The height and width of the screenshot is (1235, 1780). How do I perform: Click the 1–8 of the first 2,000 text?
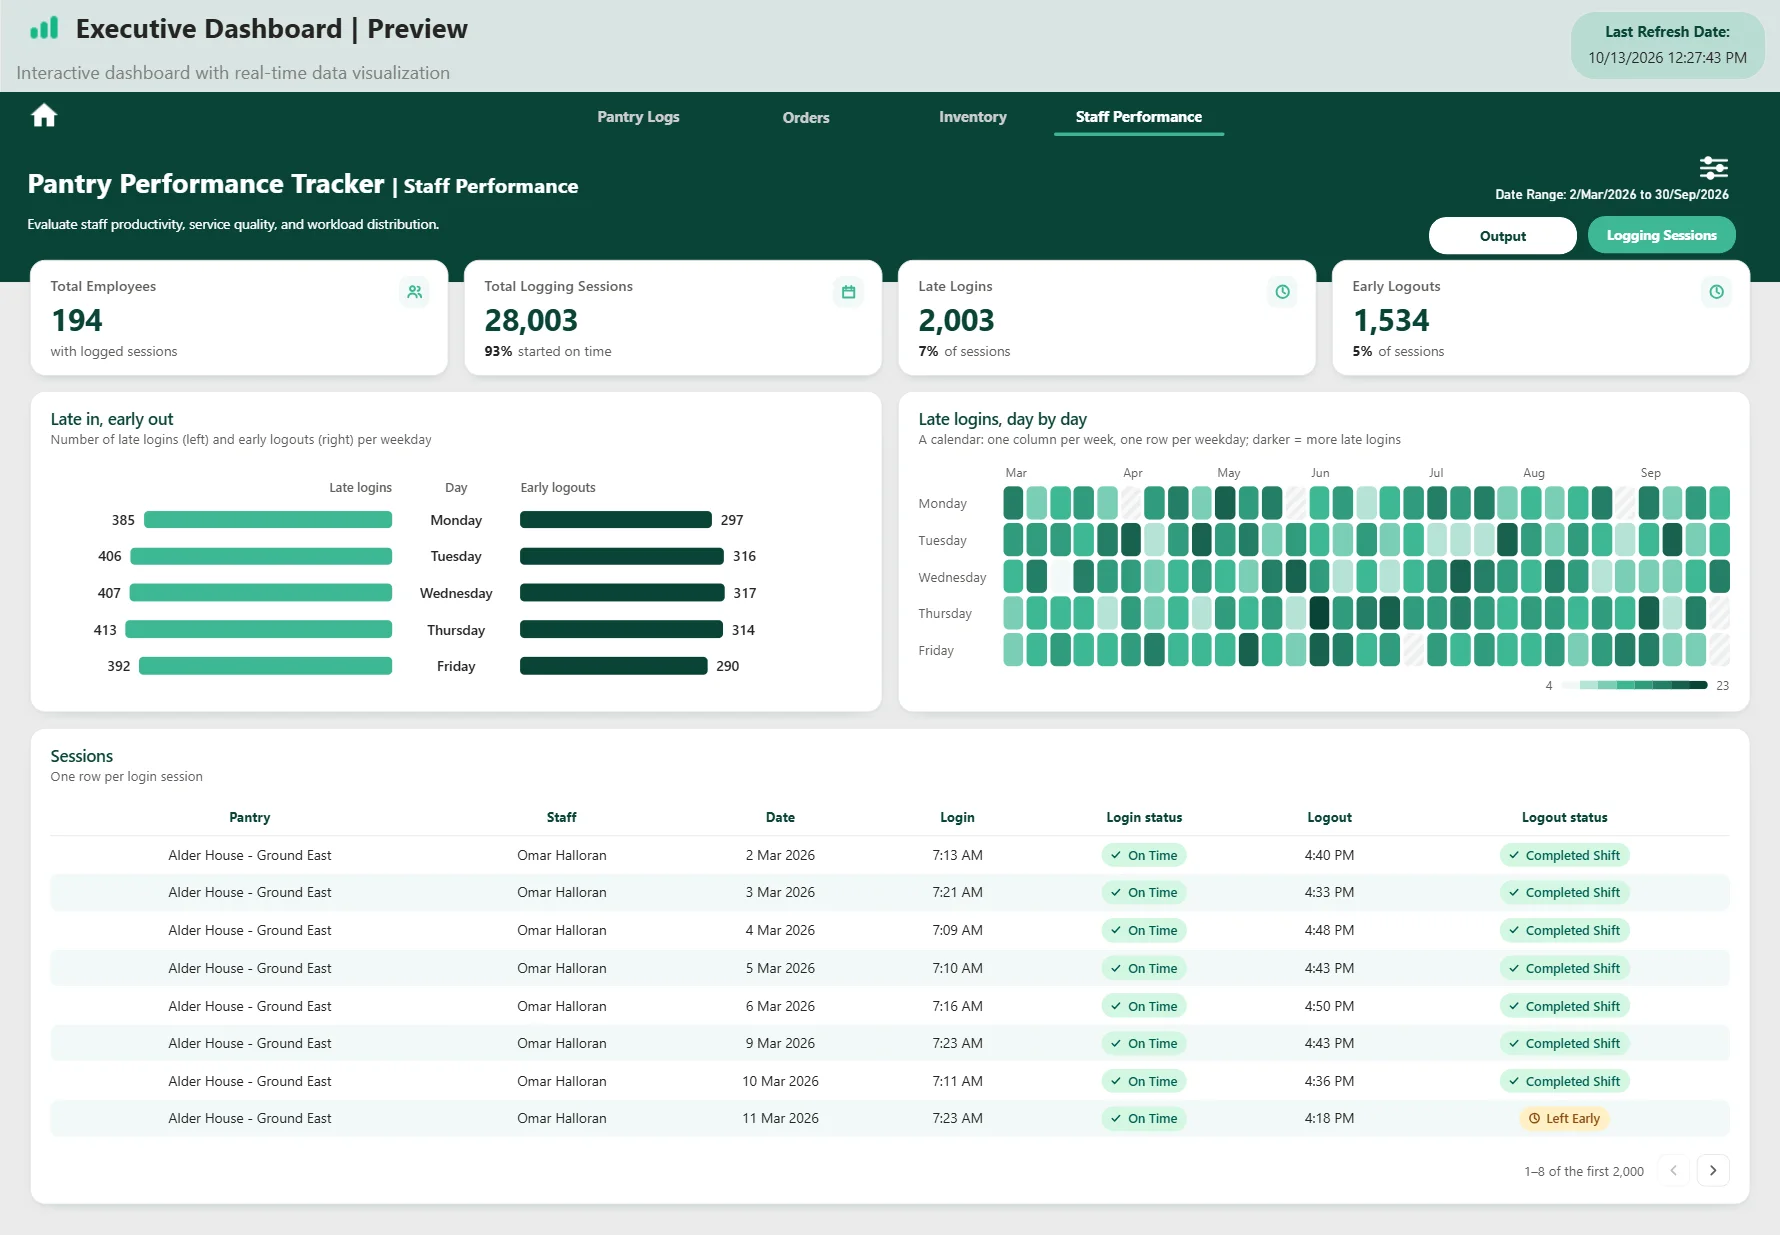(1584, 1171)
